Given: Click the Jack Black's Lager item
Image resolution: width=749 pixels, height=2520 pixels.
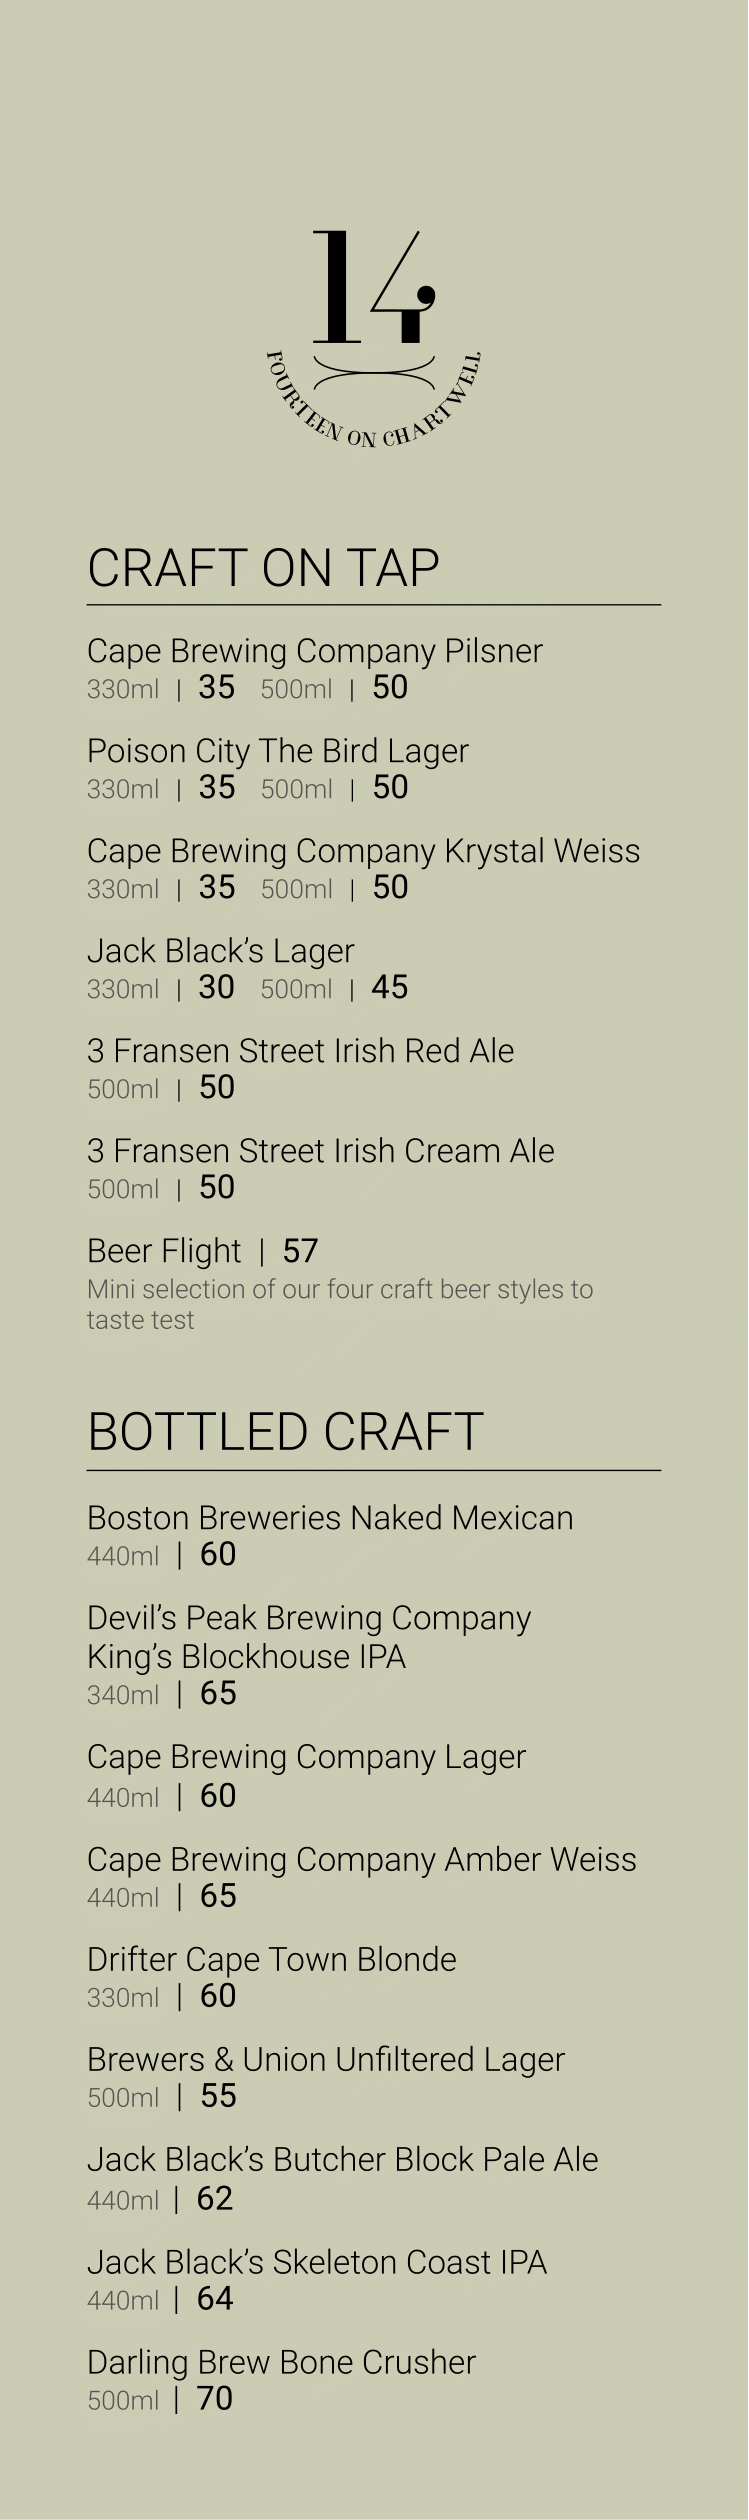Looking at the screenshot, I should (220, 951).
